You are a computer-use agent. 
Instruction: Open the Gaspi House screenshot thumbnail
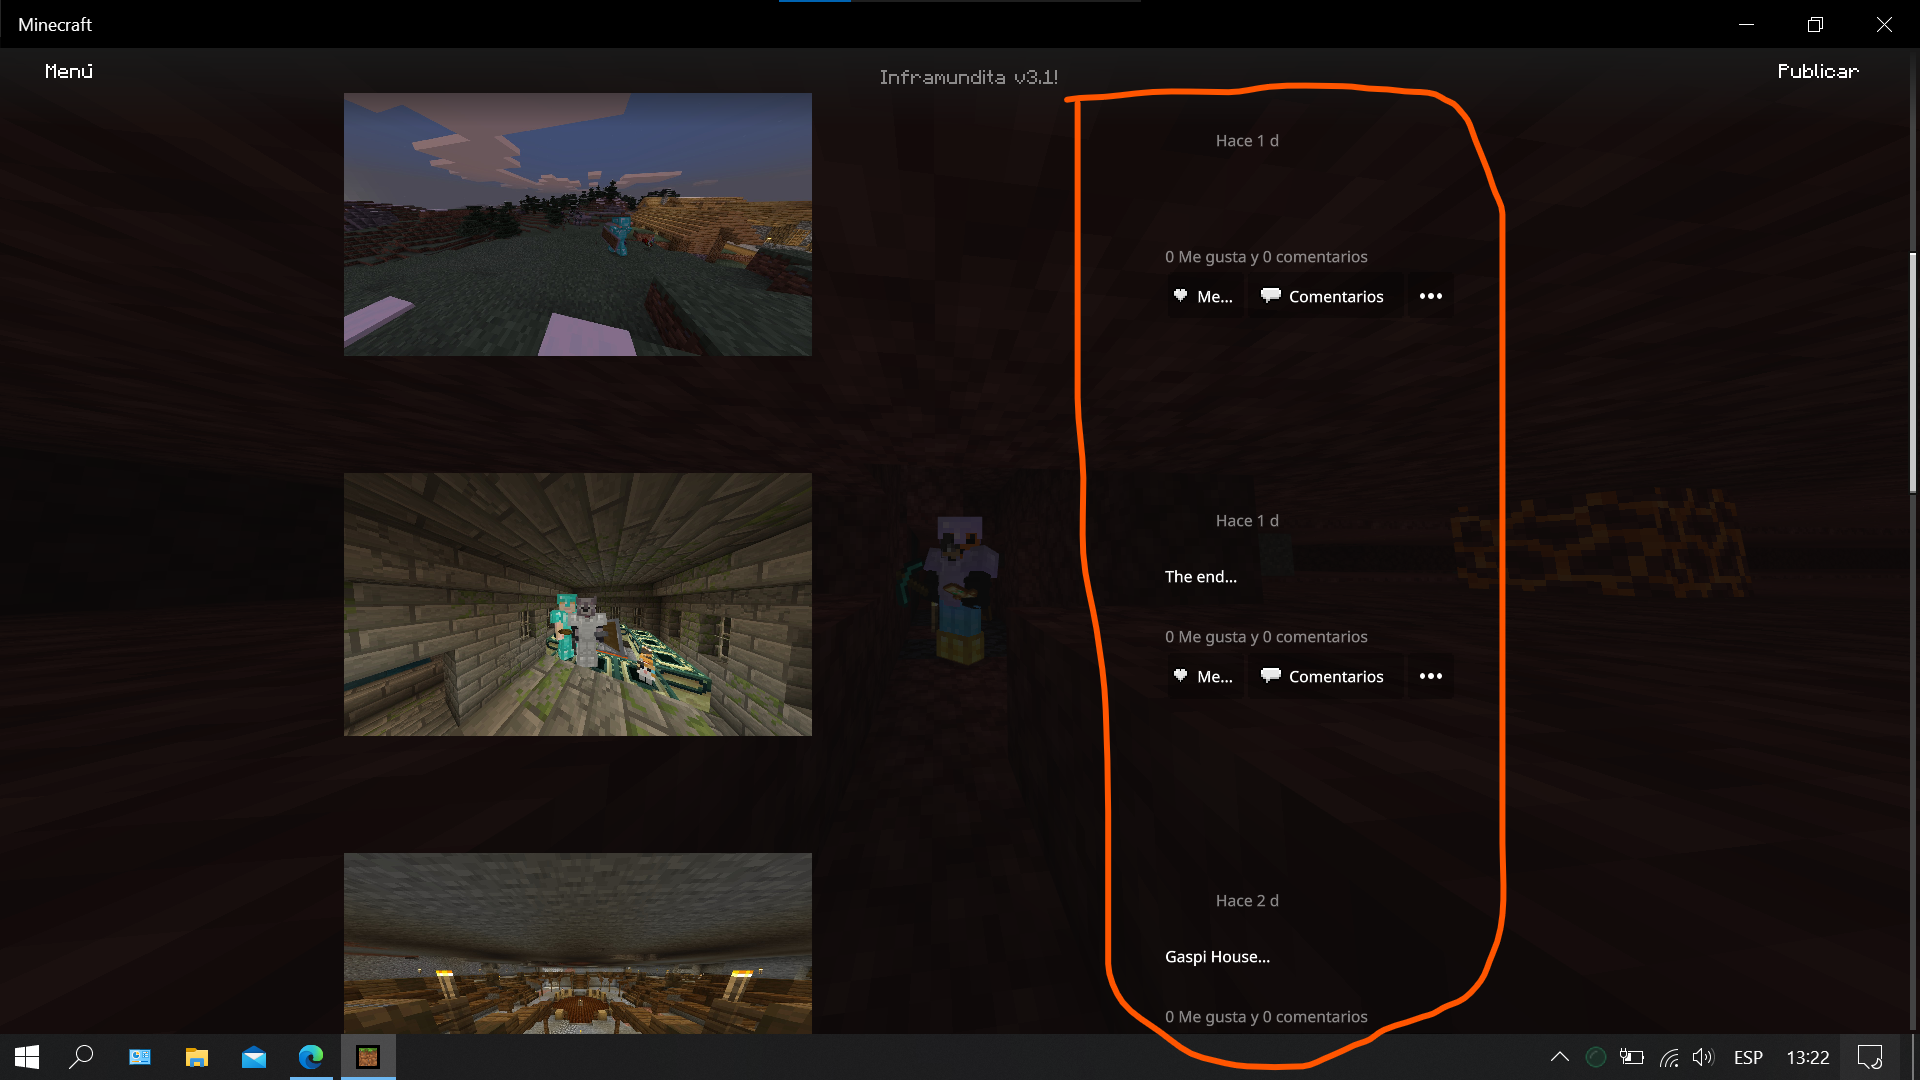577,942
